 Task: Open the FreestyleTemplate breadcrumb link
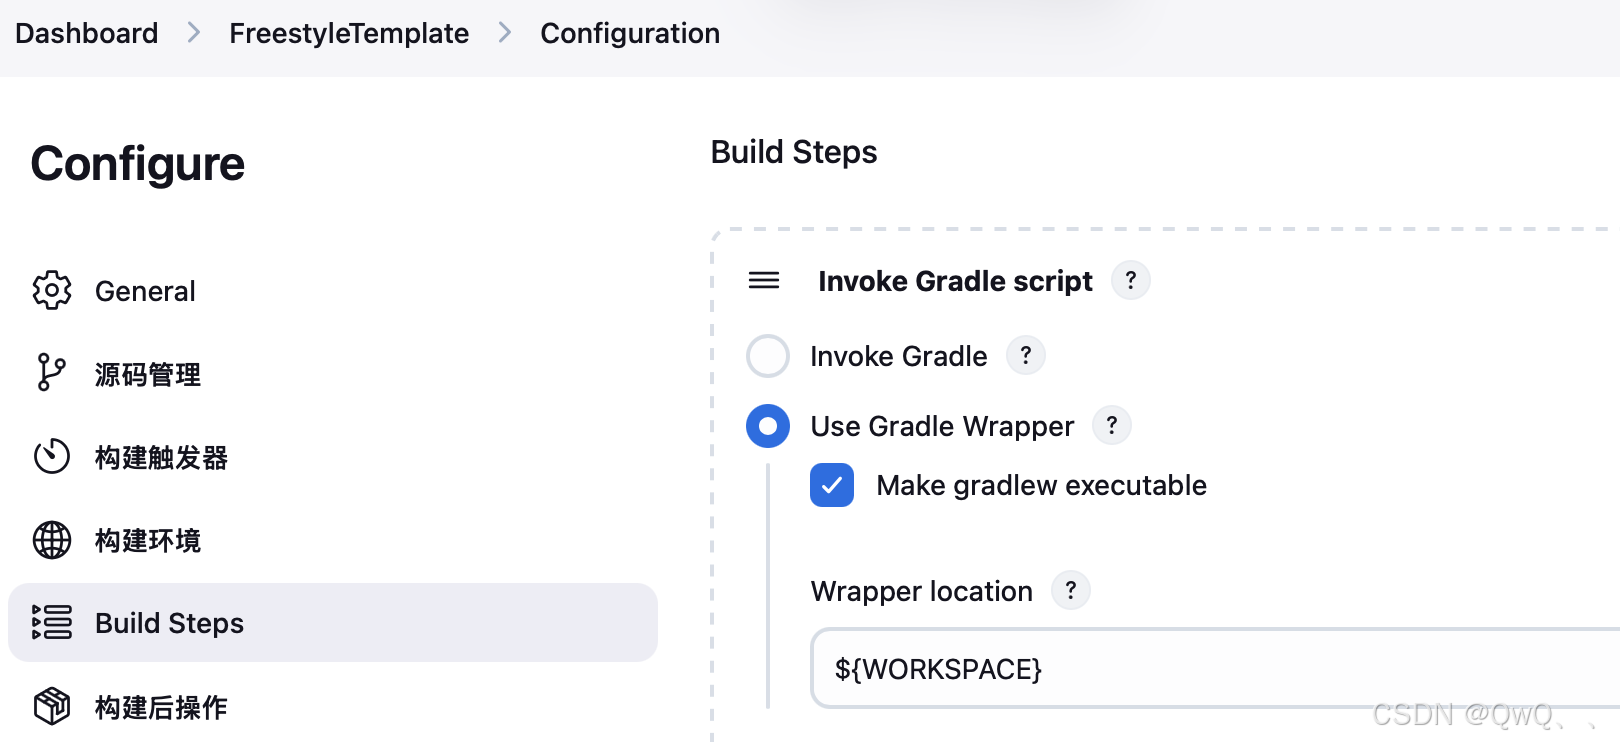click(349, 33)
